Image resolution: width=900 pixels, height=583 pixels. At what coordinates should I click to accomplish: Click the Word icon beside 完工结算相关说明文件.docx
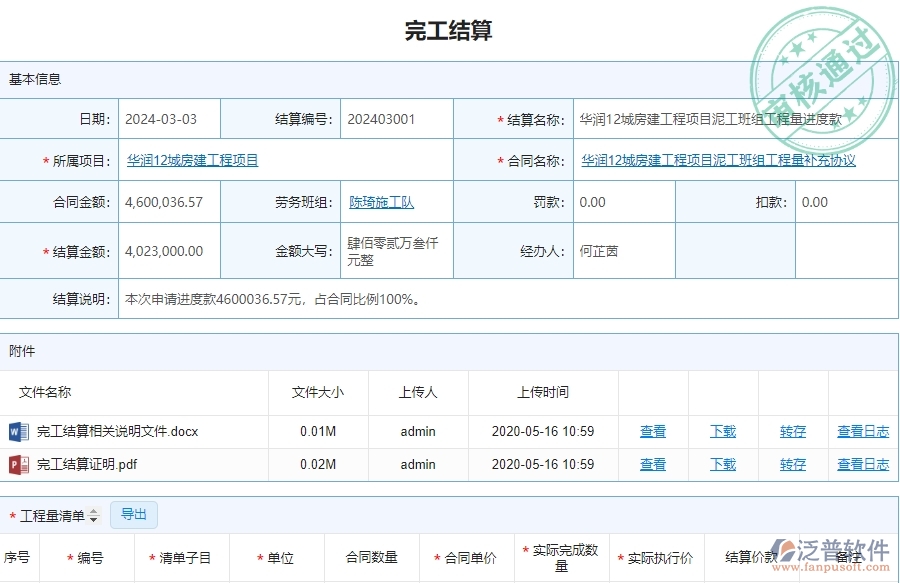click(x=18, y=432)
